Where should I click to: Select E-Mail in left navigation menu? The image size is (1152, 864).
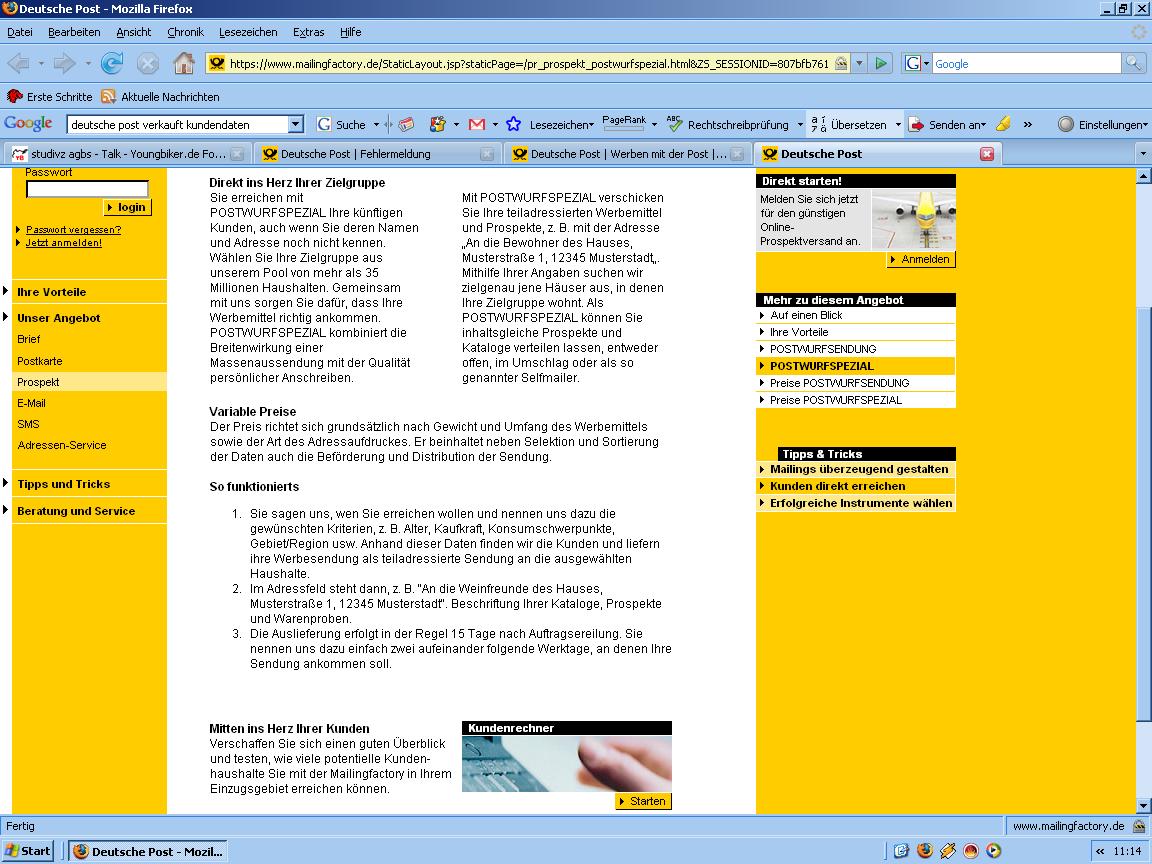pos(31,403)
